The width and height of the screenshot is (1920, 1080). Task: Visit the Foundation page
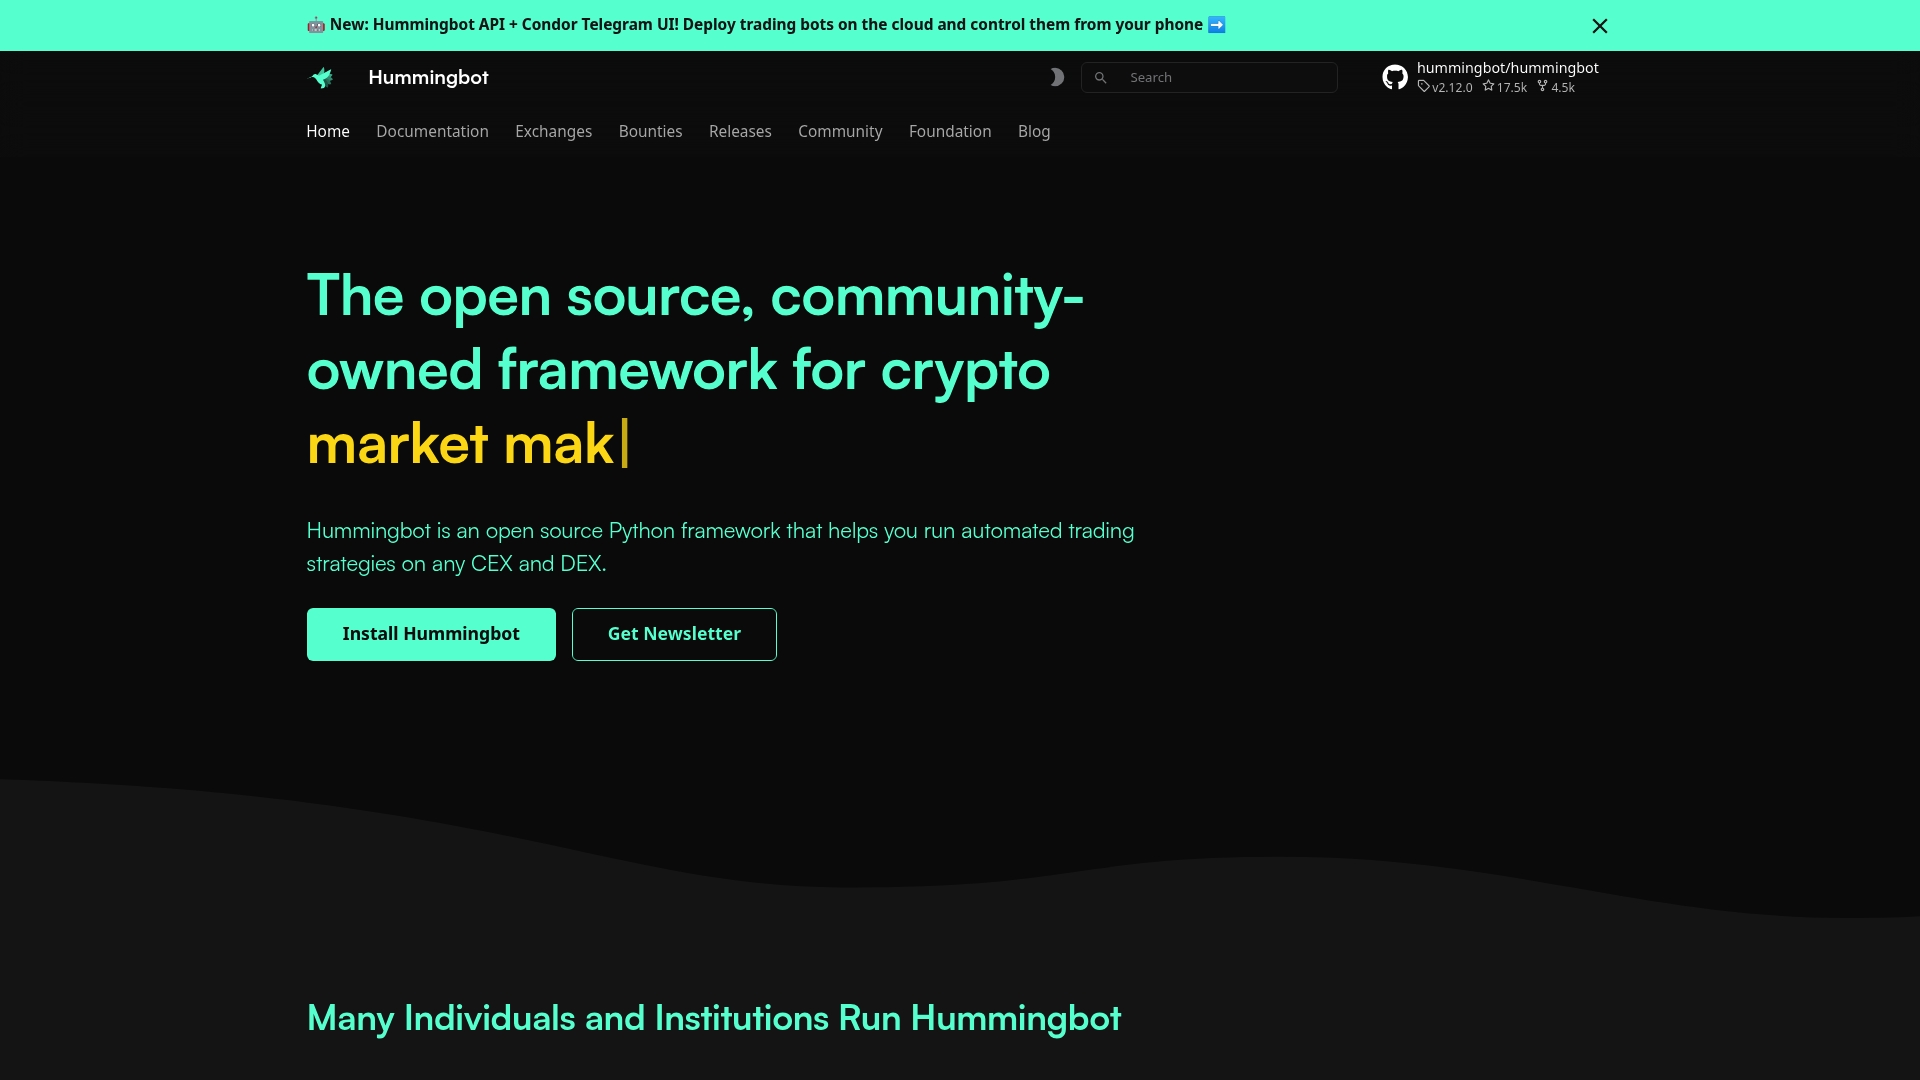pos(949,131)
